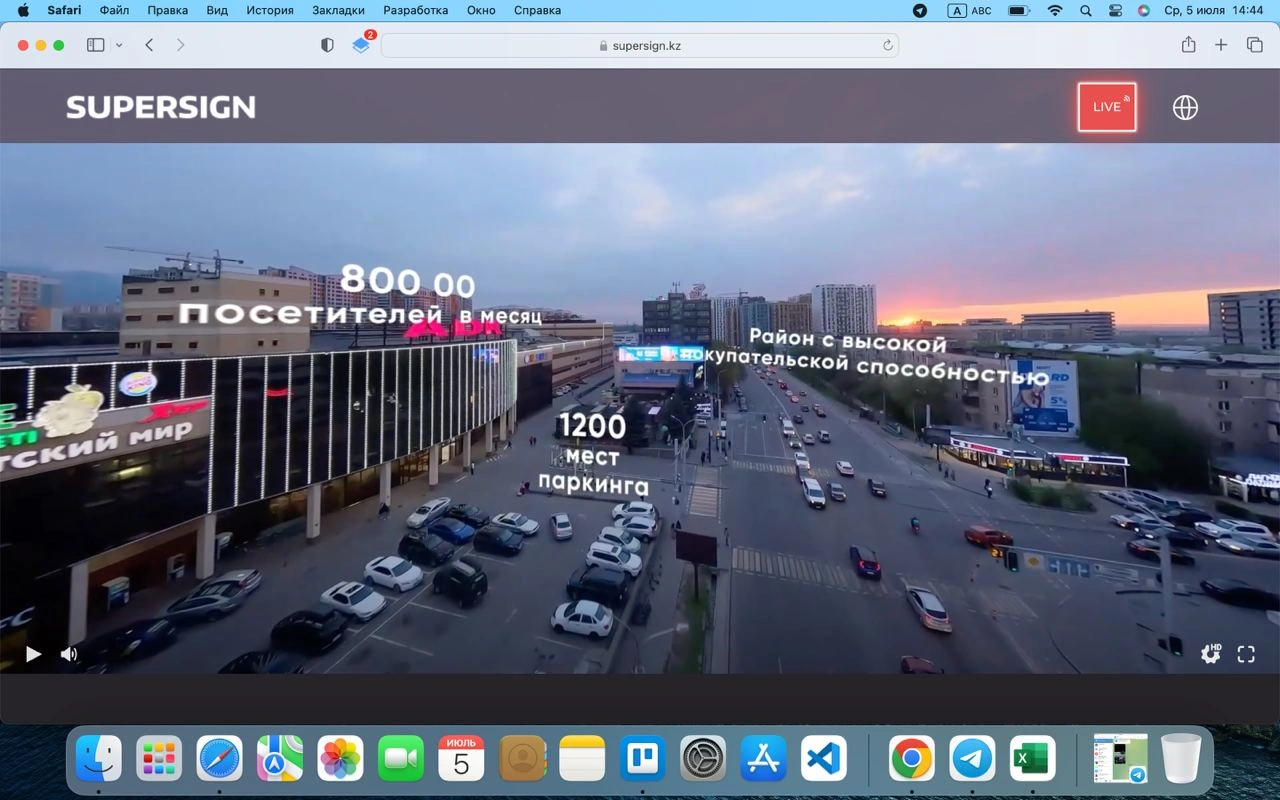The height and width of the screenshot is (800, 1280).
Task: Open the Share menu
Action: click(x=1188, y=45)
